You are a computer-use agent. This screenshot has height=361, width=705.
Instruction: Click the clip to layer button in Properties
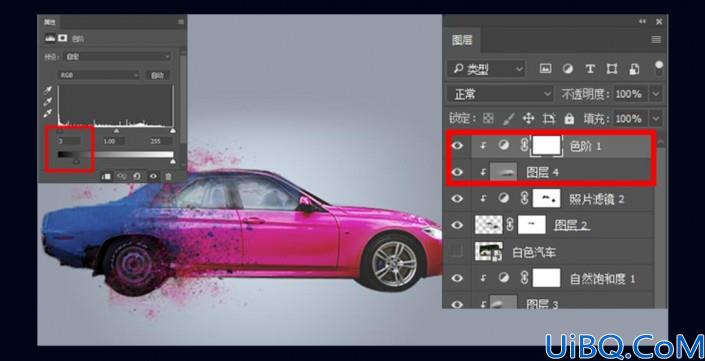click(107, 176)
